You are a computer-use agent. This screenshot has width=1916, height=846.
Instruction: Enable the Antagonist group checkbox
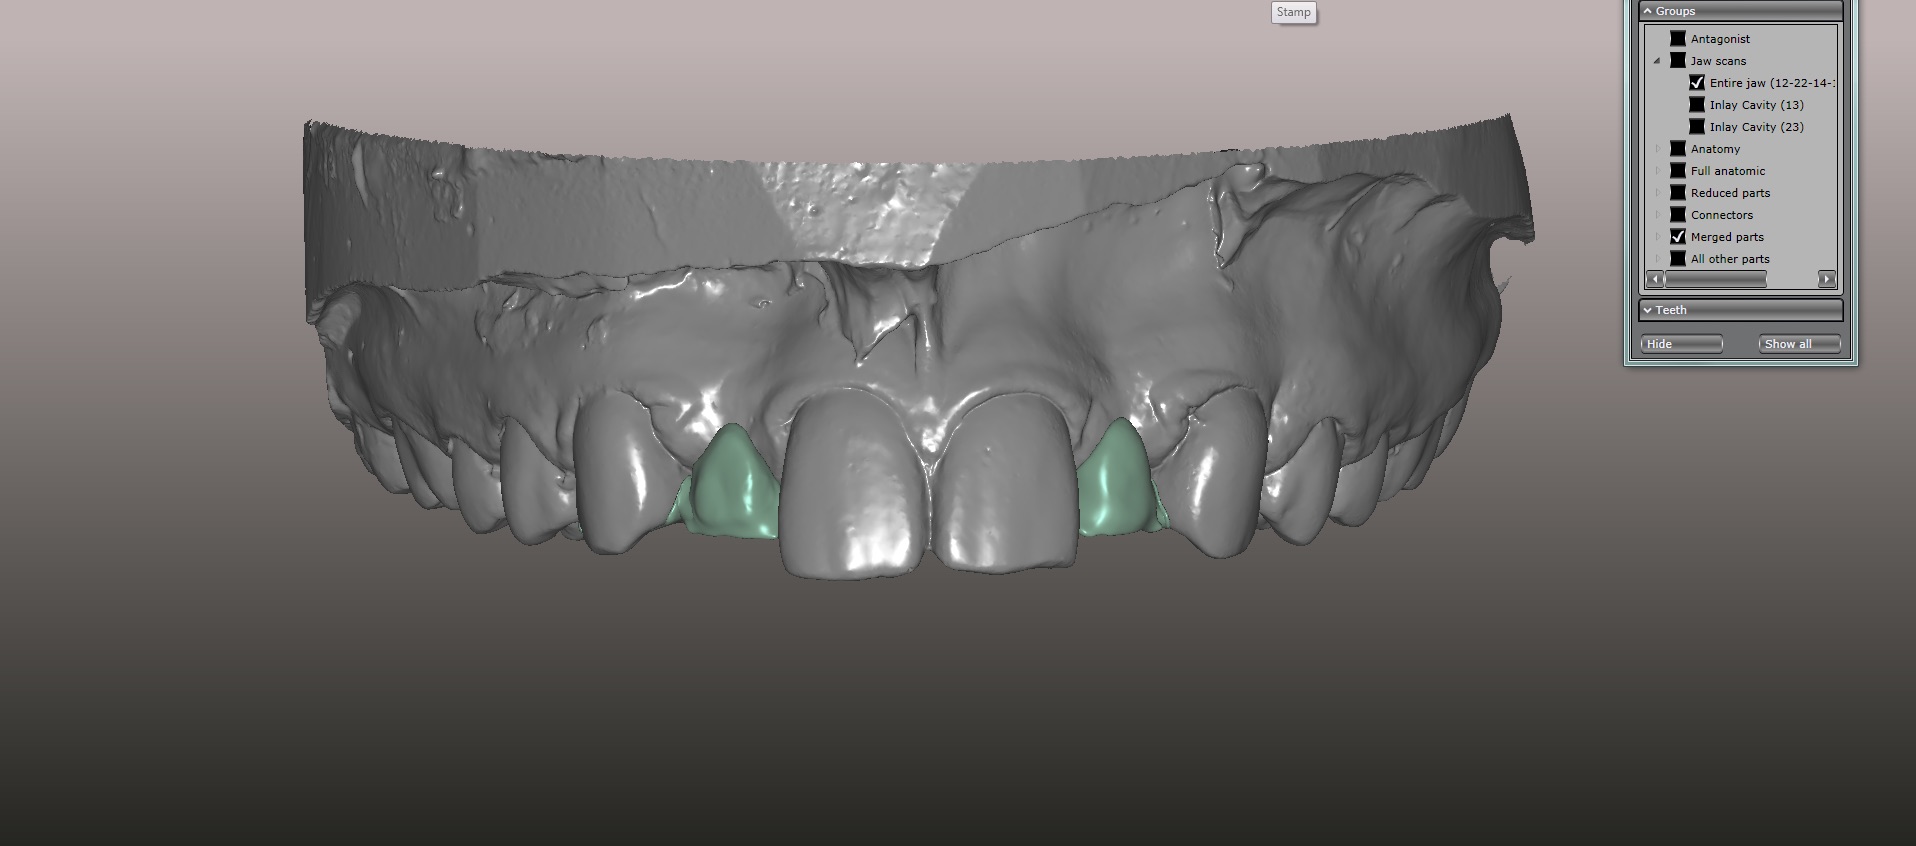[x=1678, y=39]
